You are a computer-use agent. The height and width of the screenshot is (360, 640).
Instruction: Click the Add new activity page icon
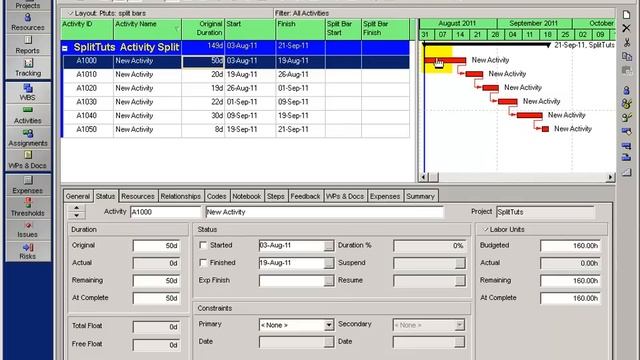point(626,15)
